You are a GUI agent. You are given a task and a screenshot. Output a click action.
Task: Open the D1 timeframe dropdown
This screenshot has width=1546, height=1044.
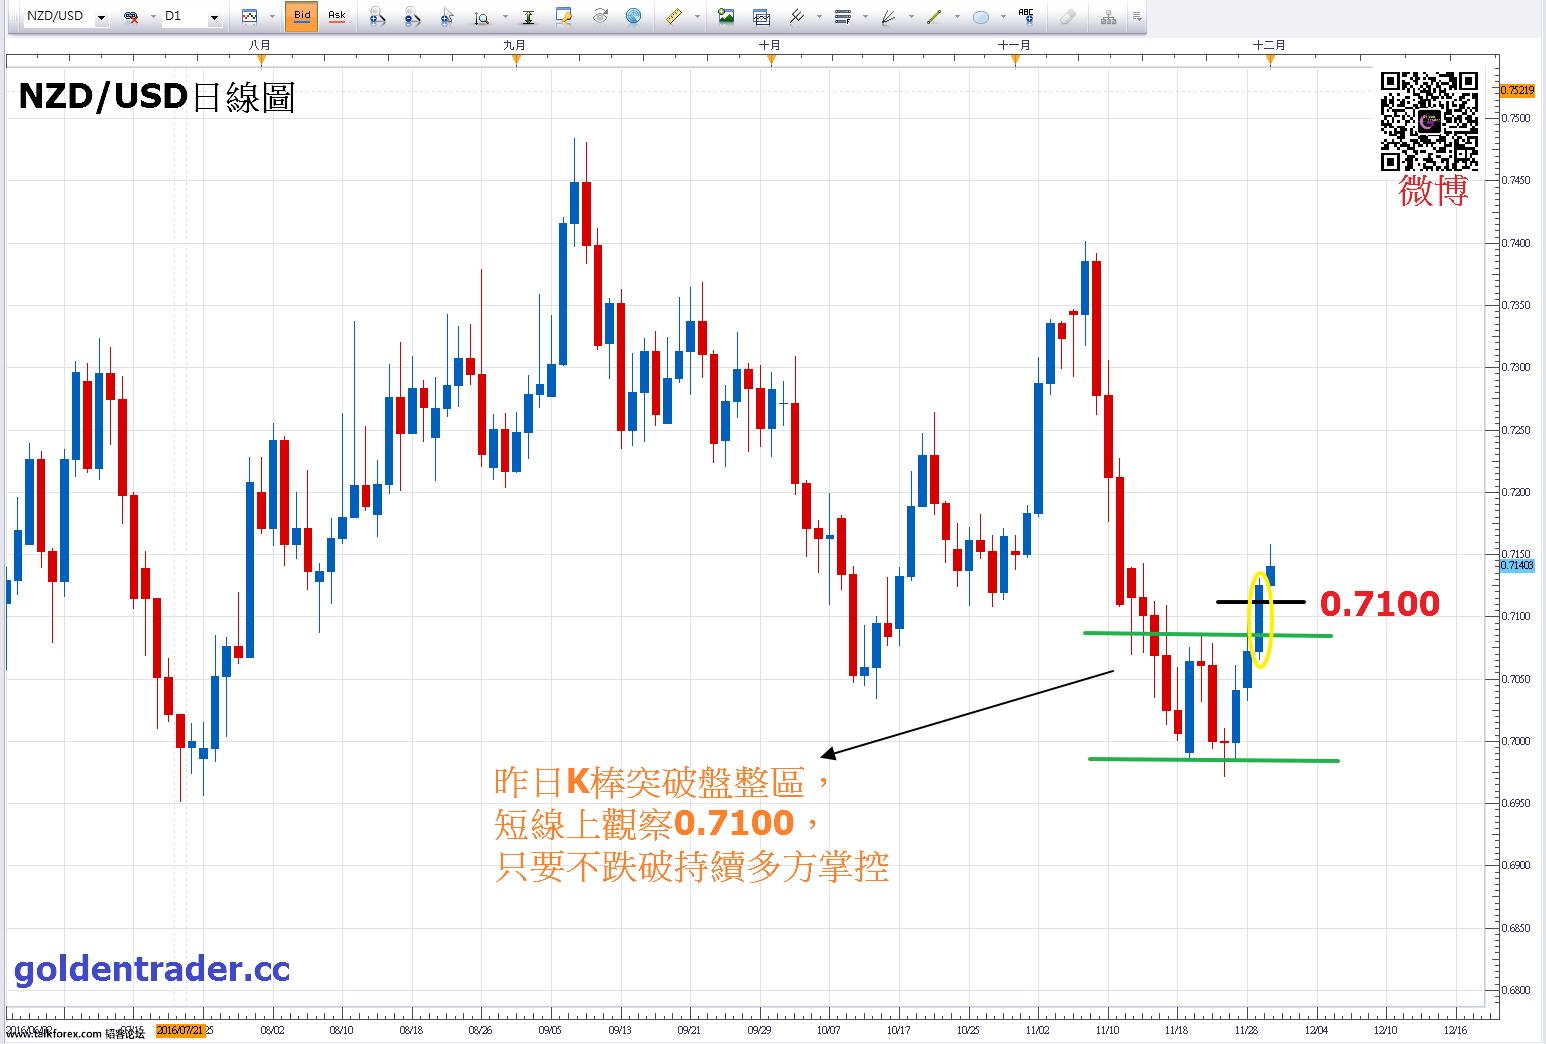coord(215,18)
